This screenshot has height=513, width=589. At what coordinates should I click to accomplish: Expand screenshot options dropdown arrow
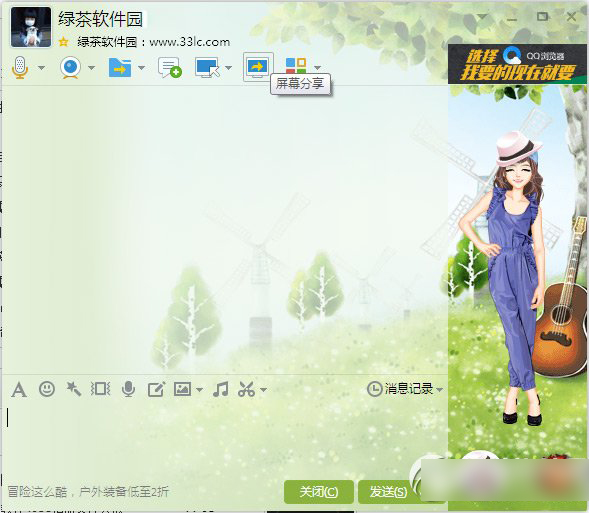coord(263,390)
